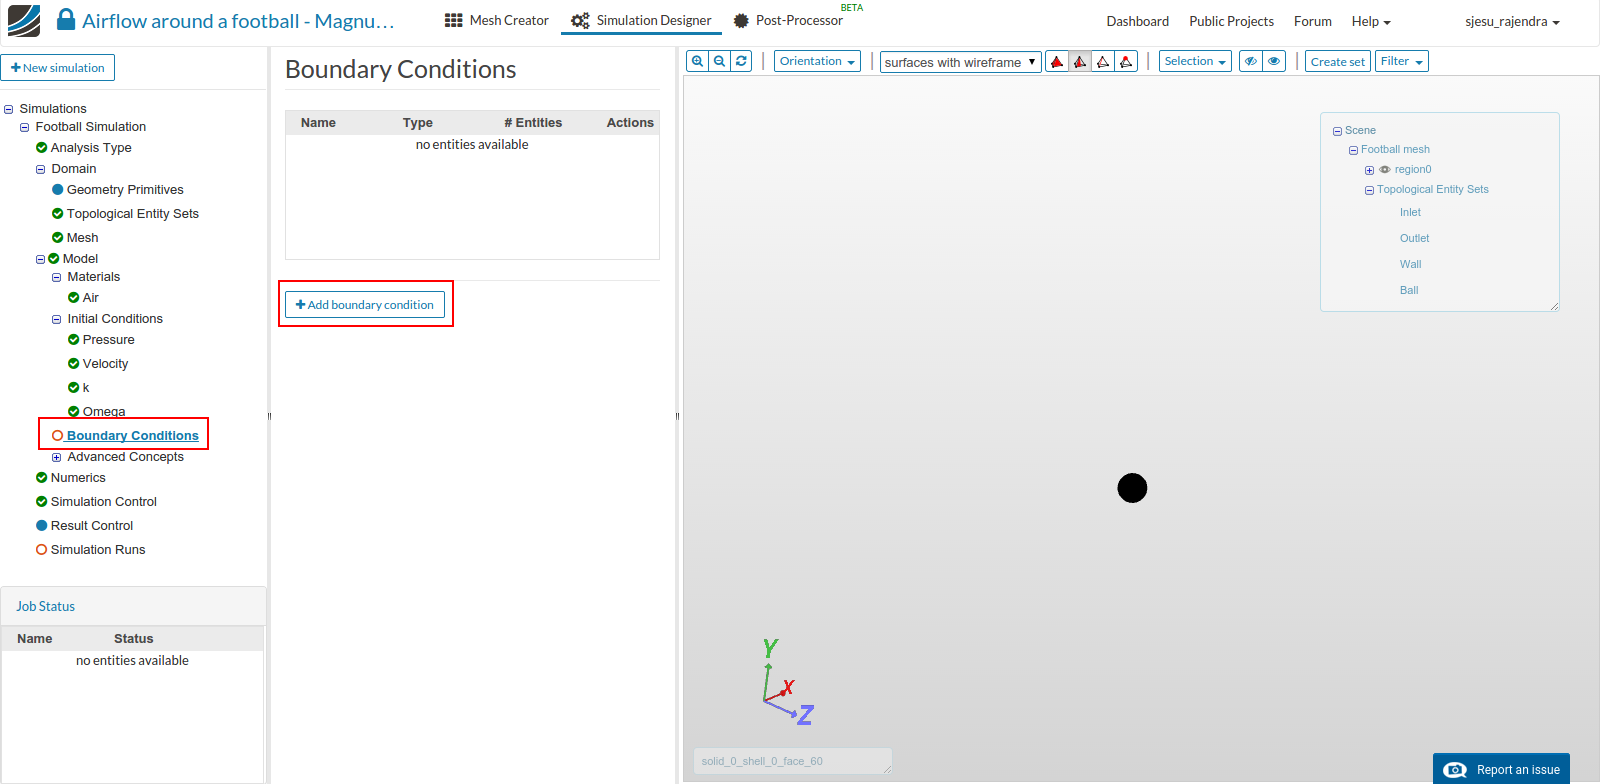
Task: Click the blue dot icon beside Geometry Primitives
Action: [58, 190]
